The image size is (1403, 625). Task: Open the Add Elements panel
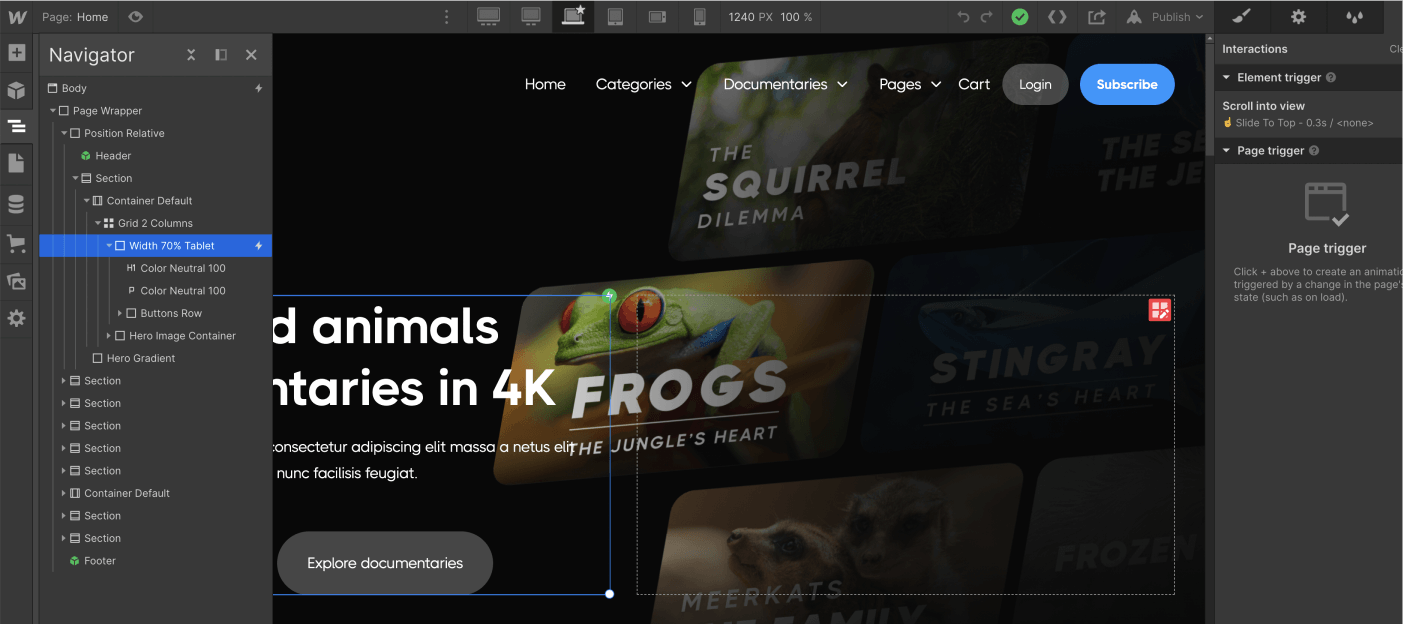16,52
